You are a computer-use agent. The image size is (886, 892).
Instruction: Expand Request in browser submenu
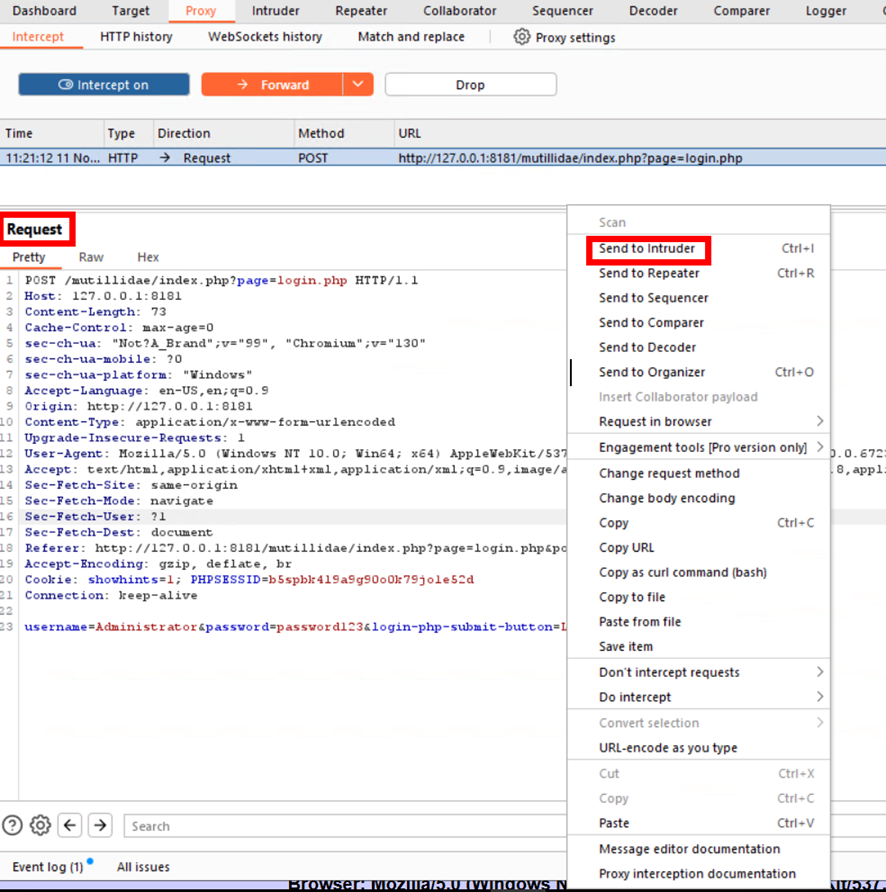(x=819, y=421)
